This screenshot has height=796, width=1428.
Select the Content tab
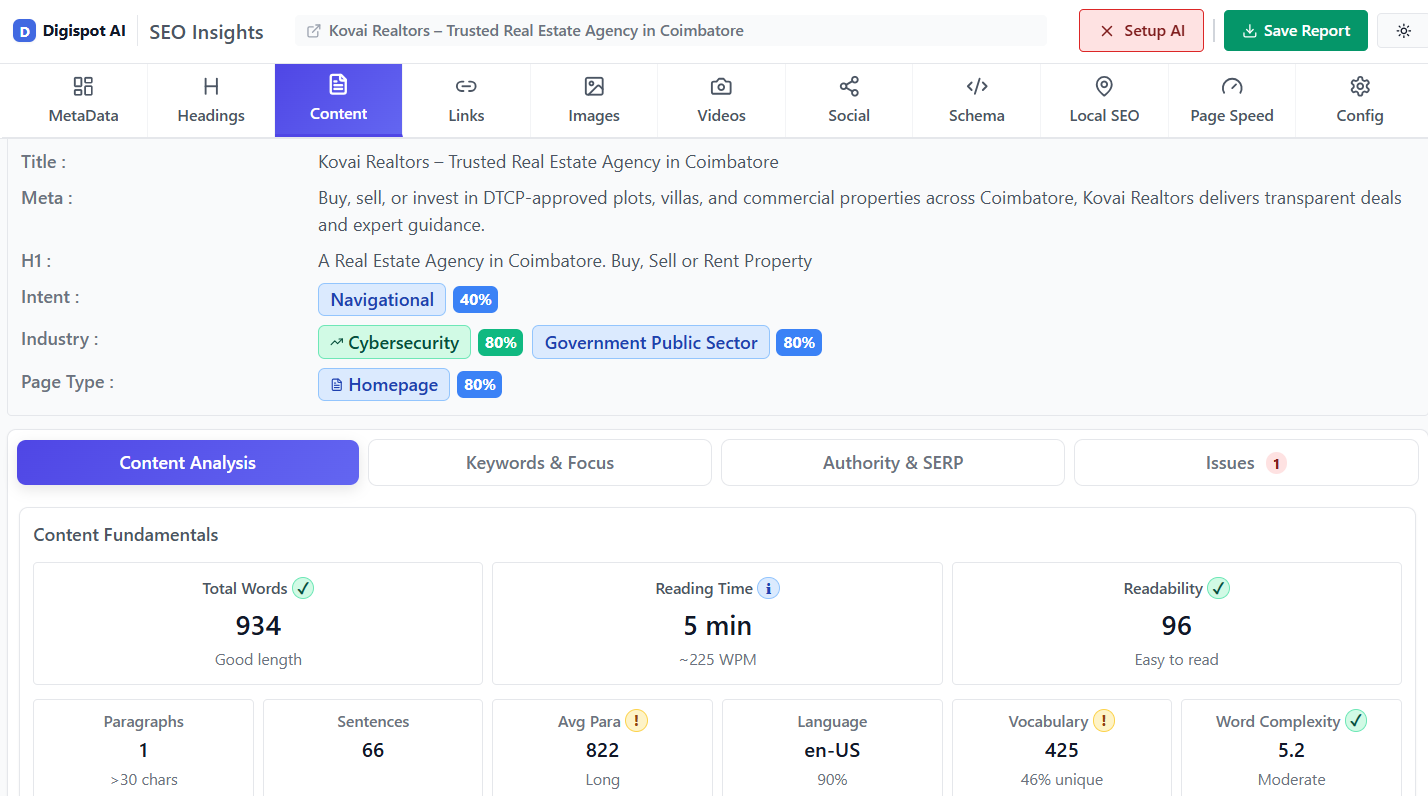[339, 100]
